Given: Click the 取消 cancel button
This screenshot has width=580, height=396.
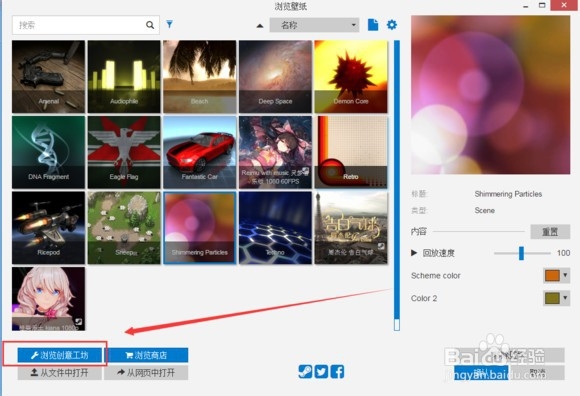Looking at the screenshot, I should (x=537, y=373).
